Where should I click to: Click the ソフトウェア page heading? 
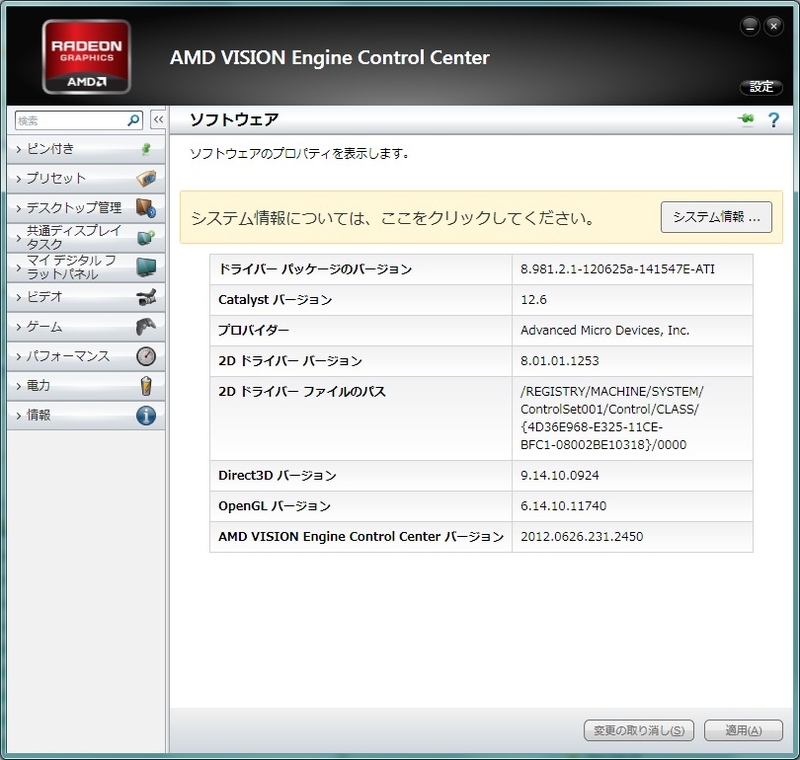coord(234,119)
